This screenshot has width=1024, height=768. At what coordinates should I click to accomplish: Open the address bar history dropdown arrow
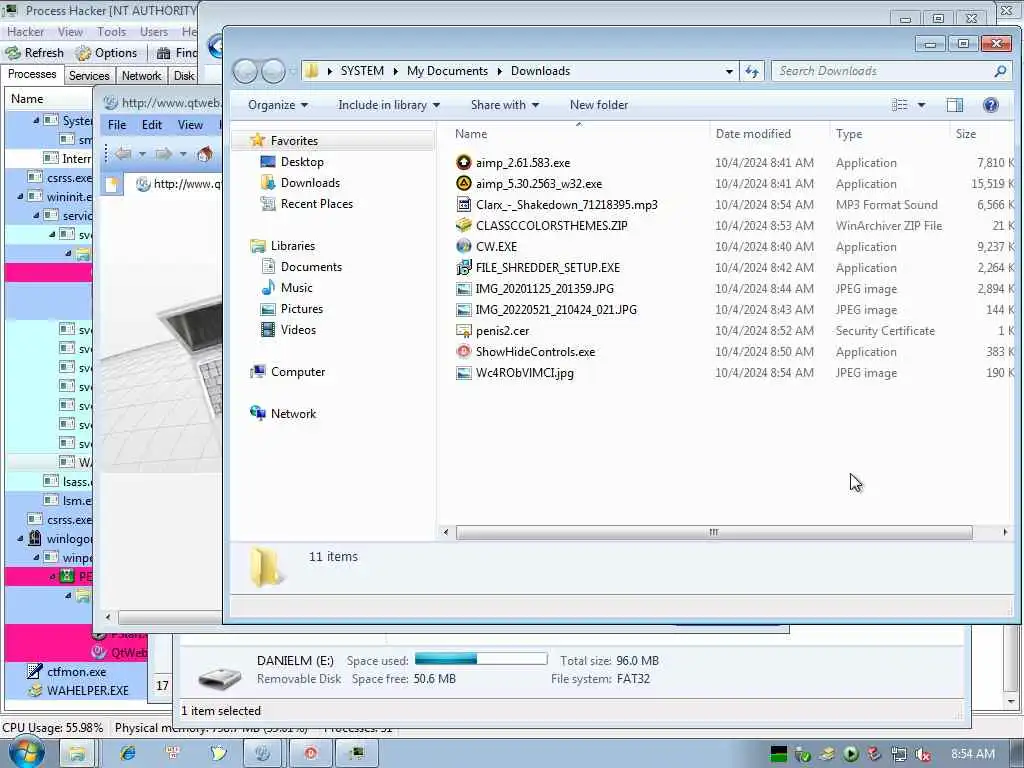[729, 71]
